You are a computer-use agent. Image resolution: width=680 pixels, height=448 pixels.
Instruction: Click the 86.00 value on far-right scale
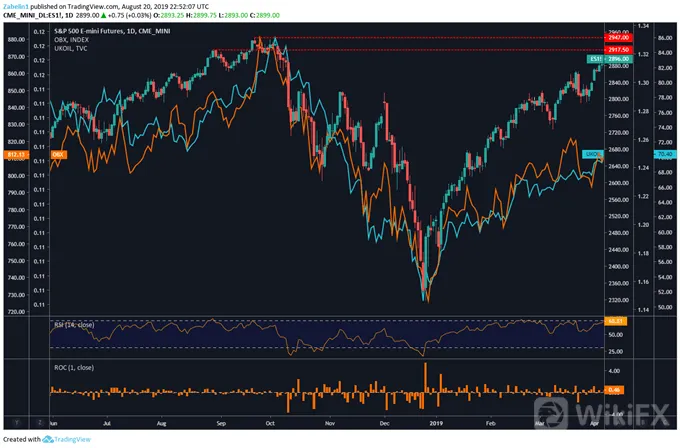click(665, 38)
